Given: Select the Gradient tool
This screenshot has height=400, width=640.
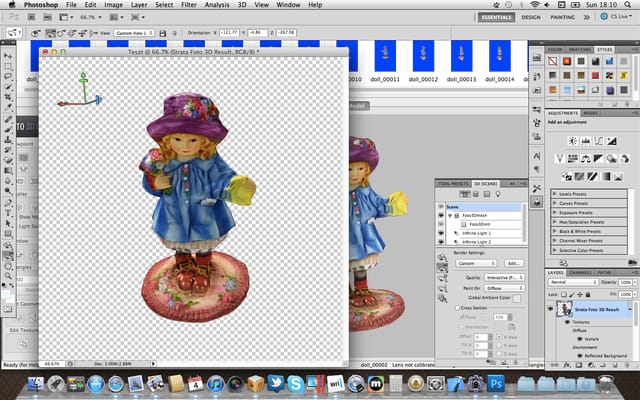Looking at the screenshot, I should coord(8,171).
